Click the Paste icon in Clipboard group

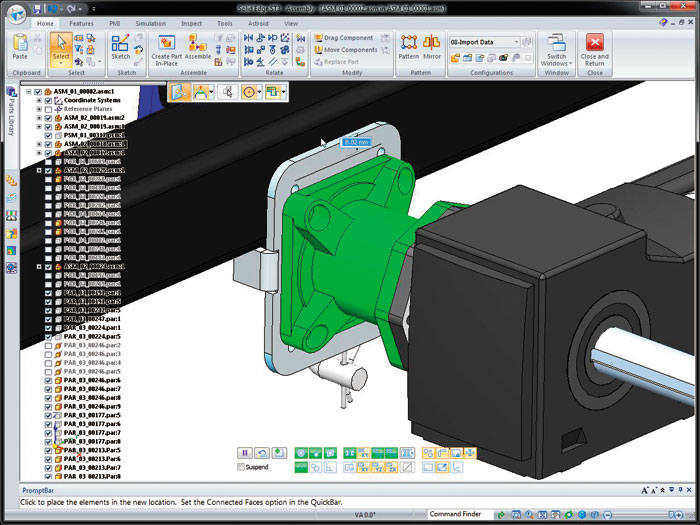(x=20, y=45)
